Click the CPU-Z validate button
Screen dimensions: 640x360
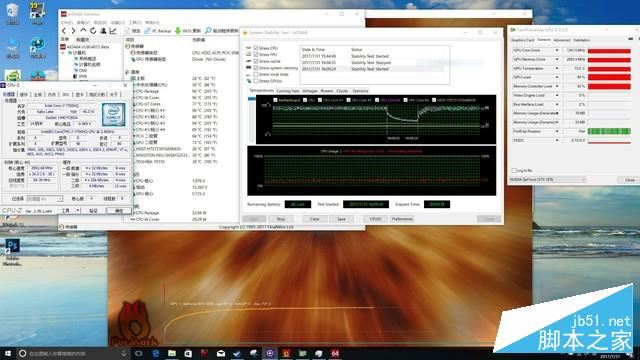click(93, 211)
